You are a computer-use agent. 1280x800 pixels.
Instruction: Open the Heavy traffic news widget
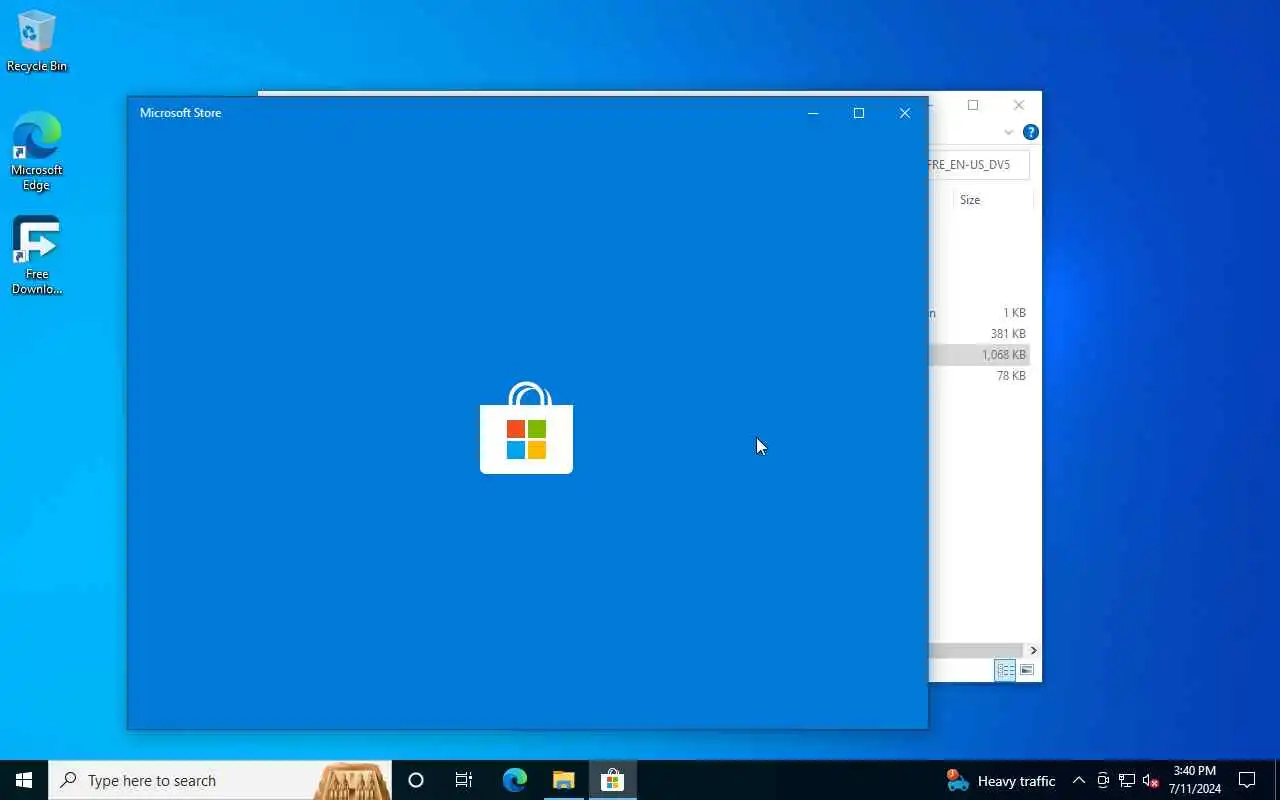coord(1001,781)
